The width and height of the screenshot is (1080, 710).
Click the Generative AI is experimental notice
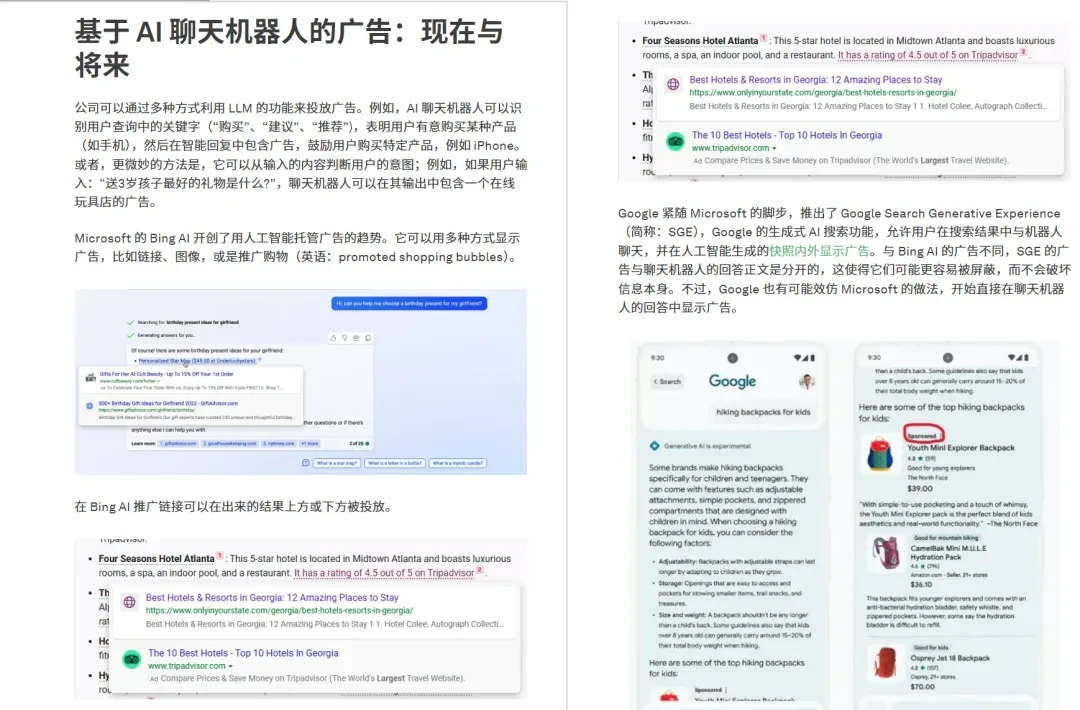coord(707,446)
